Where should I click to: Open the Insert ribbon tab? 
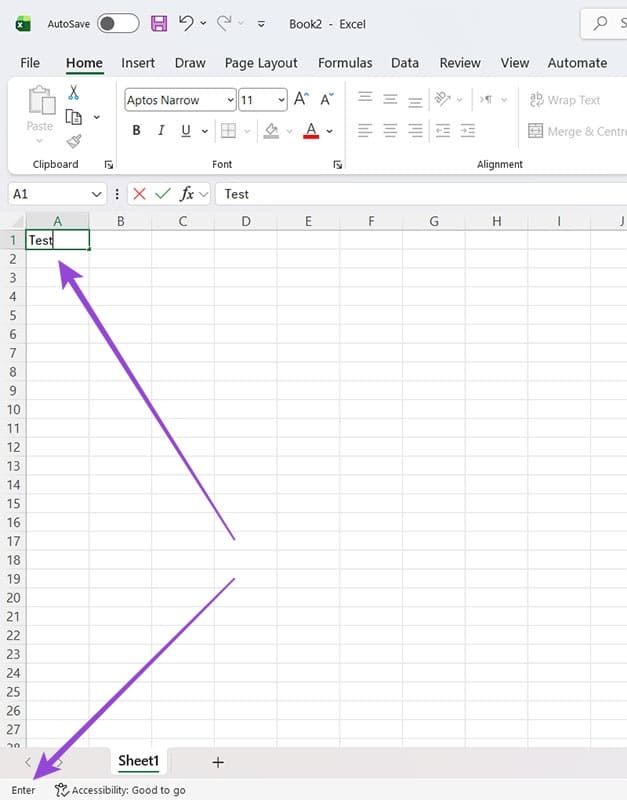pos(138,62)
